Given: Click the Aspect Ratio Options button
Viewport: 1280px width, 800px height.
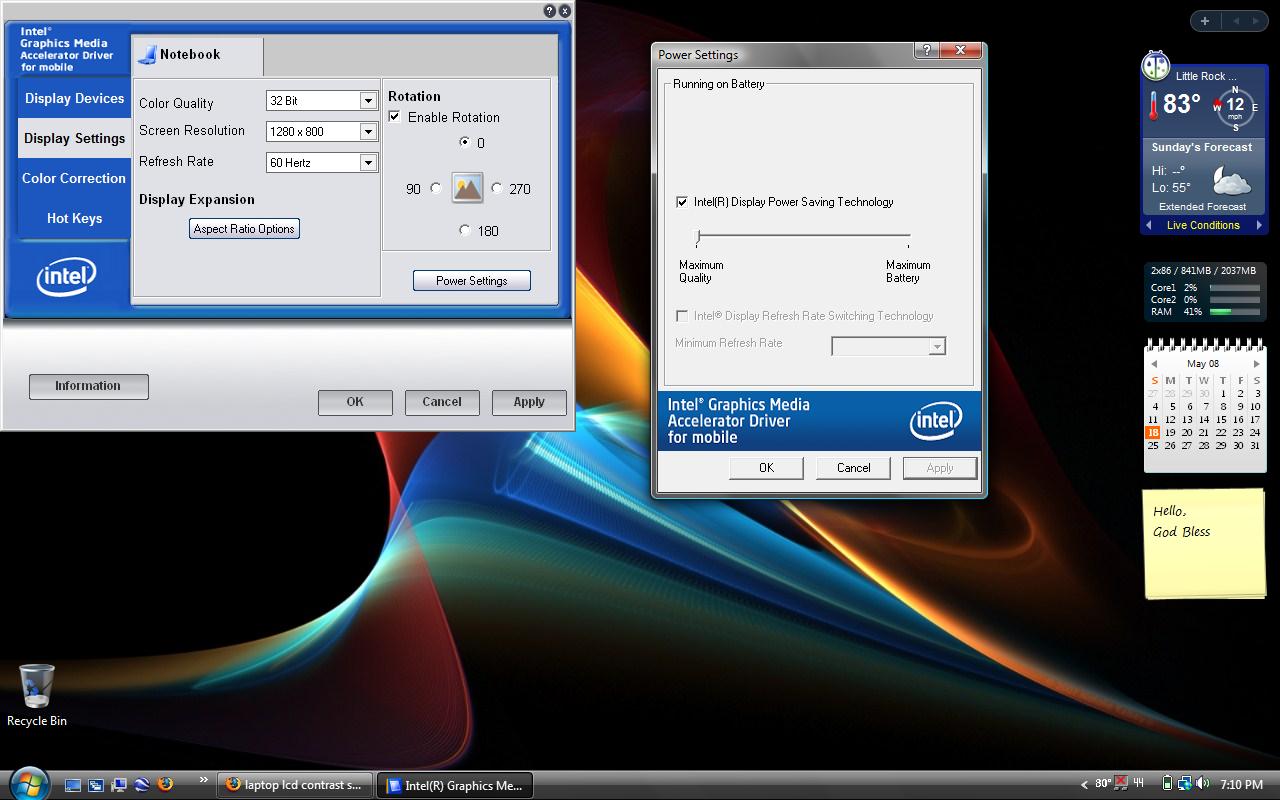Looking at the screenshot, I should pos(244,229).
